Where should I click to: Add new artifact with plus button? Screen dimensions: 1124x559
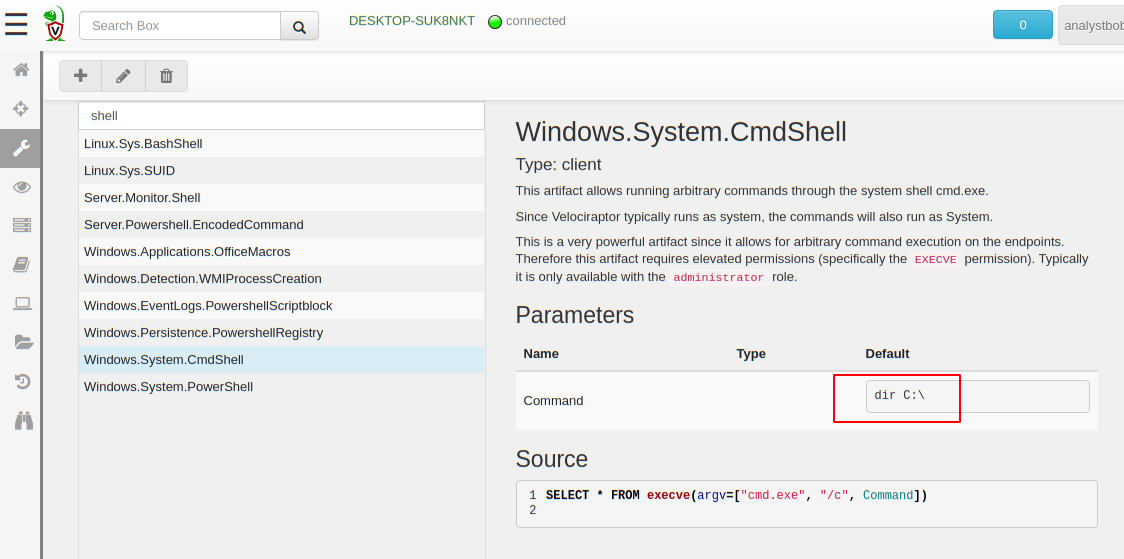80,76
